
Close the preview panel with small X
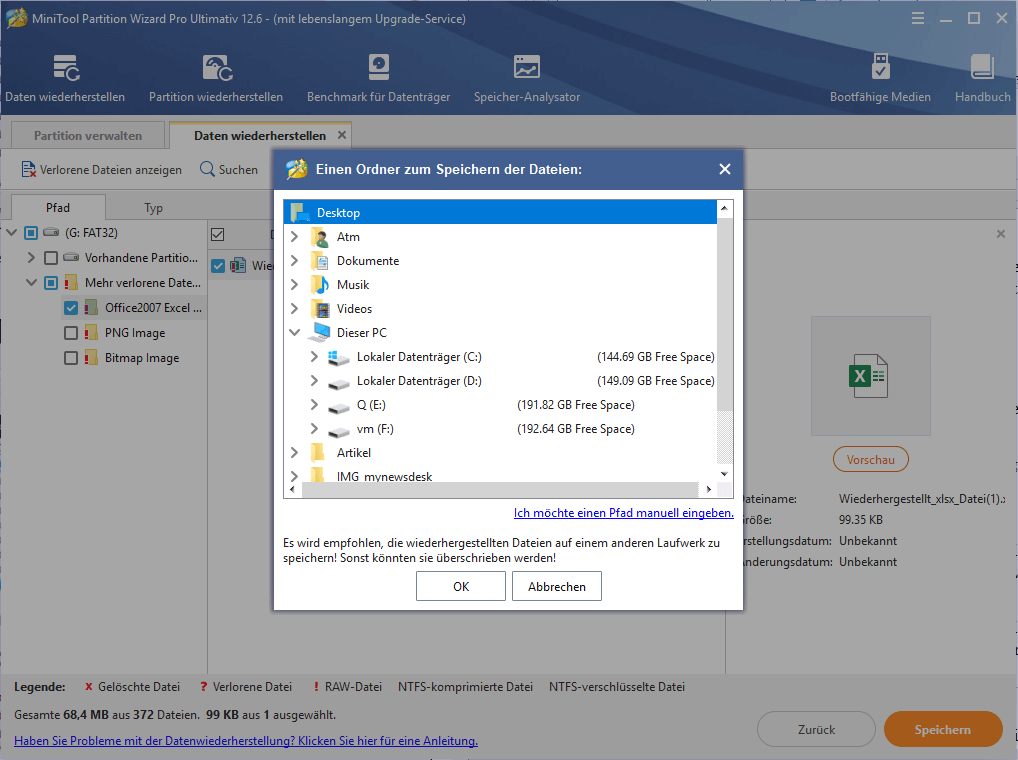pos(1000,234)
